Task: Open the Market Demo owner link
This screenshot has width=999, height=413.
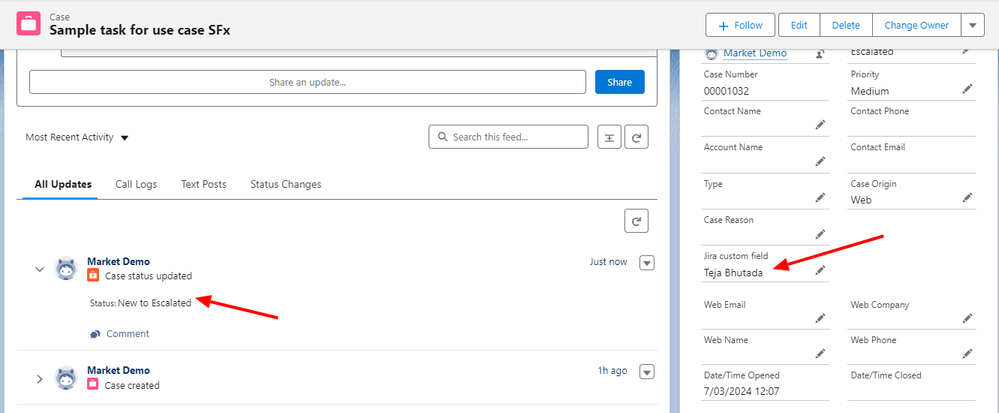Action: click(x=754, y=54)
